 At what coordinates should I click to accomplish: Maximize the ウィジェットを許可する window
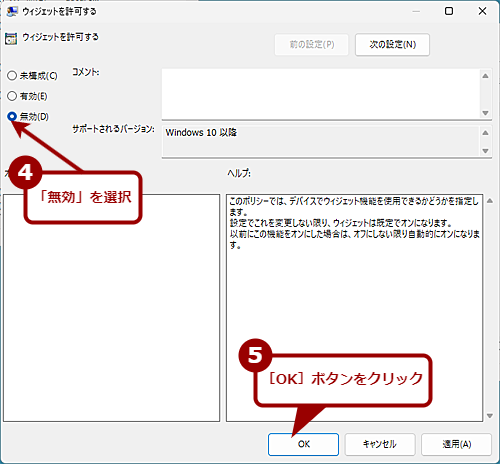tap(449, 11)
